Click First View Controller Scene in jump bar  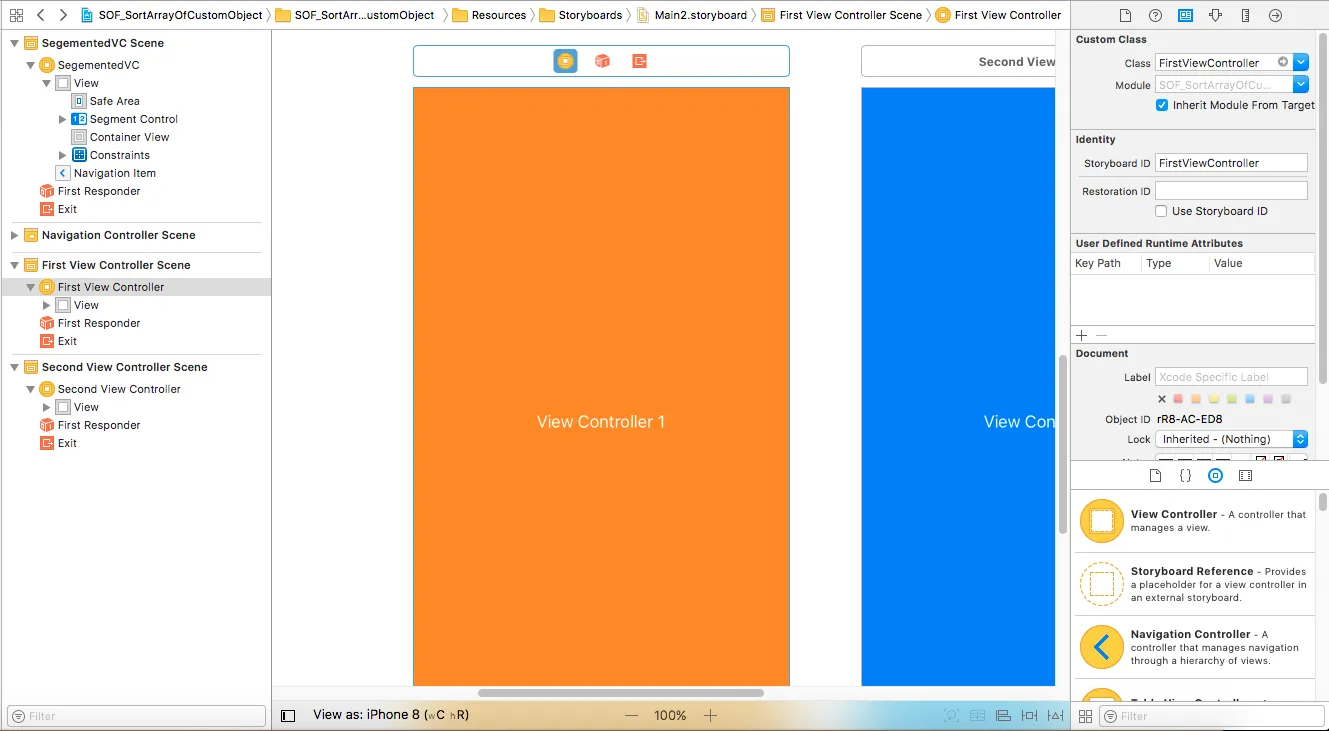coord(842,15)
